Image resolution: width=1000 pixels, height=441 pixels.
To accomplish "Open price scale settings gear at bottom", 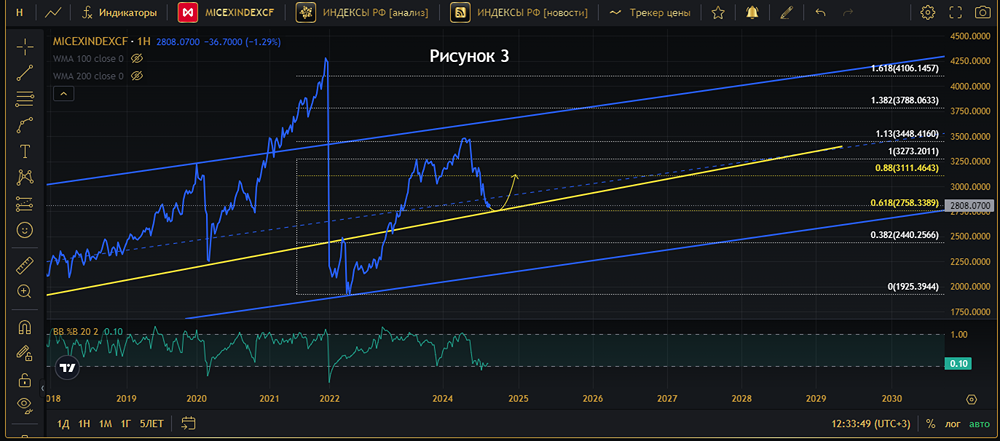I will [x=971, y=400].
